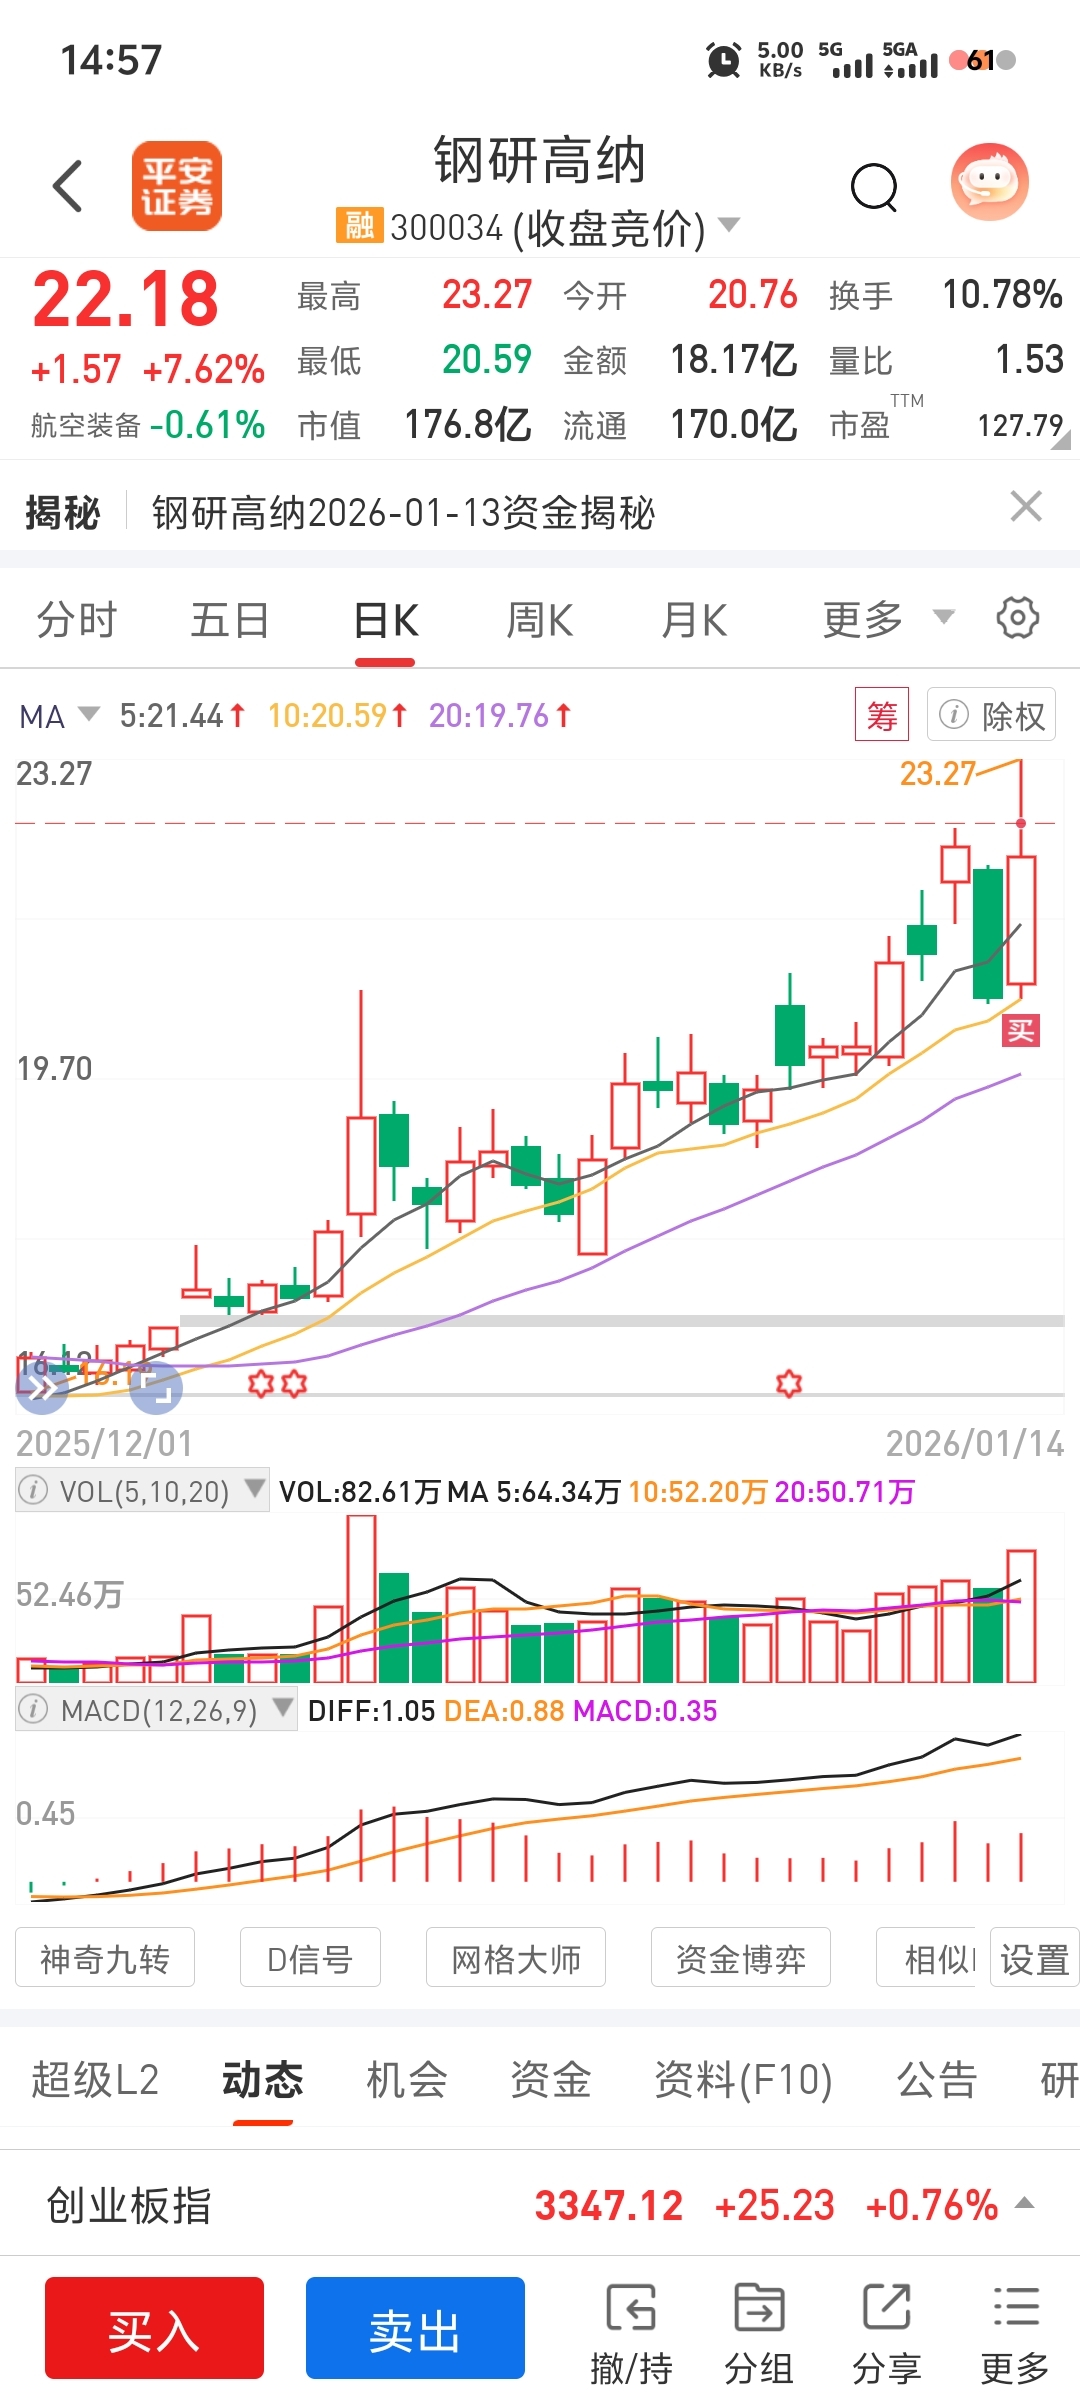1080x2400 pixels.
Task: Tap the VOL info icon
Action: click(33, 1491)
